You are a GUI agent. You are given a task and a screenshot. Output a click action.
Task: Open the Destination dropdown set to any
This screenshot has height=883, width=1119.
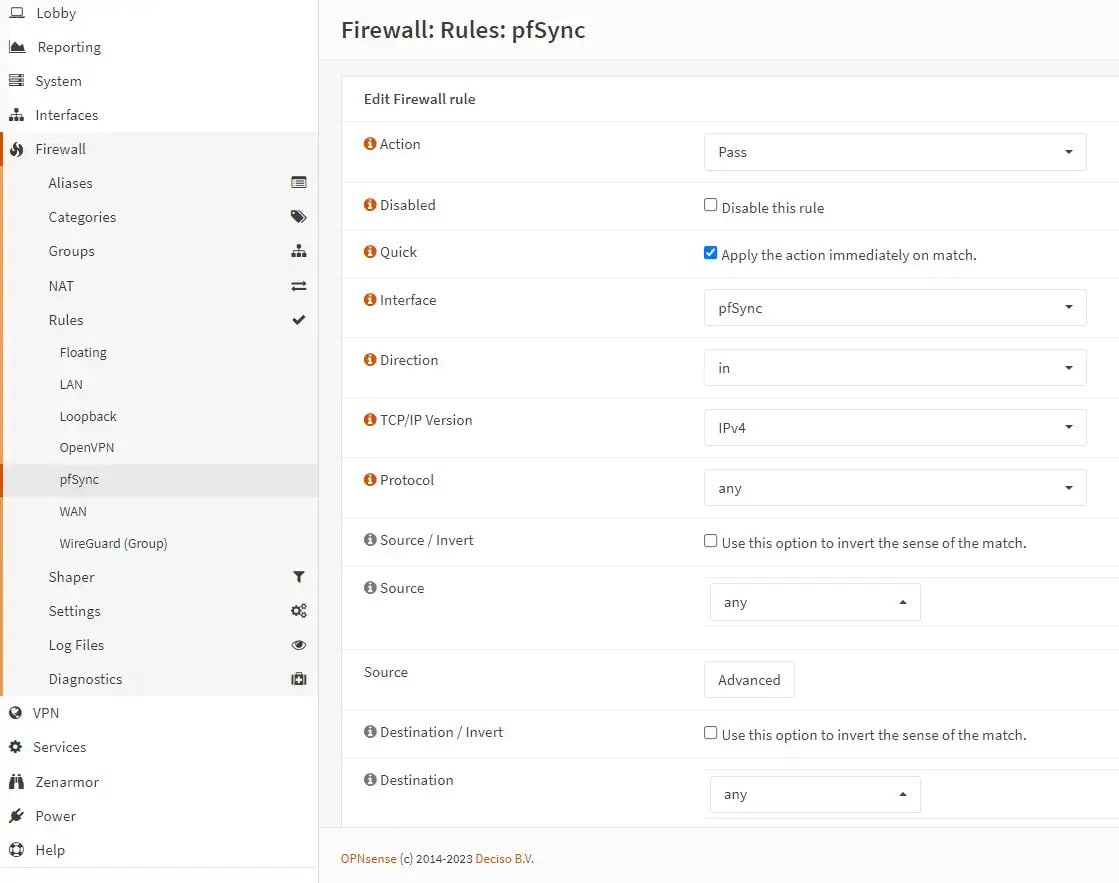tap(815, 794)
